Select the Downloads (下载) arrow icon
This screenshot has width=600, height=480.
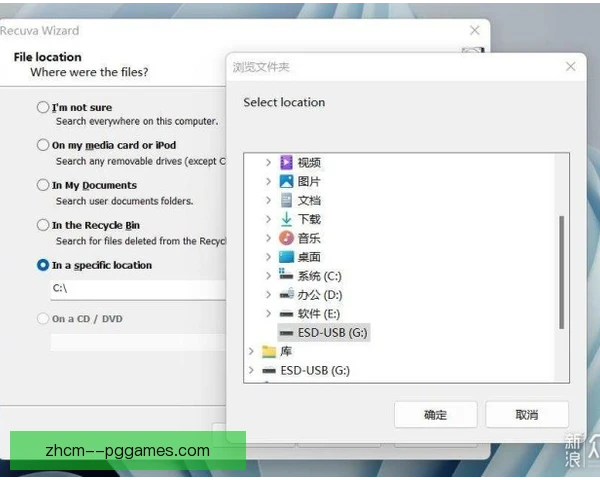click(286, 219)
